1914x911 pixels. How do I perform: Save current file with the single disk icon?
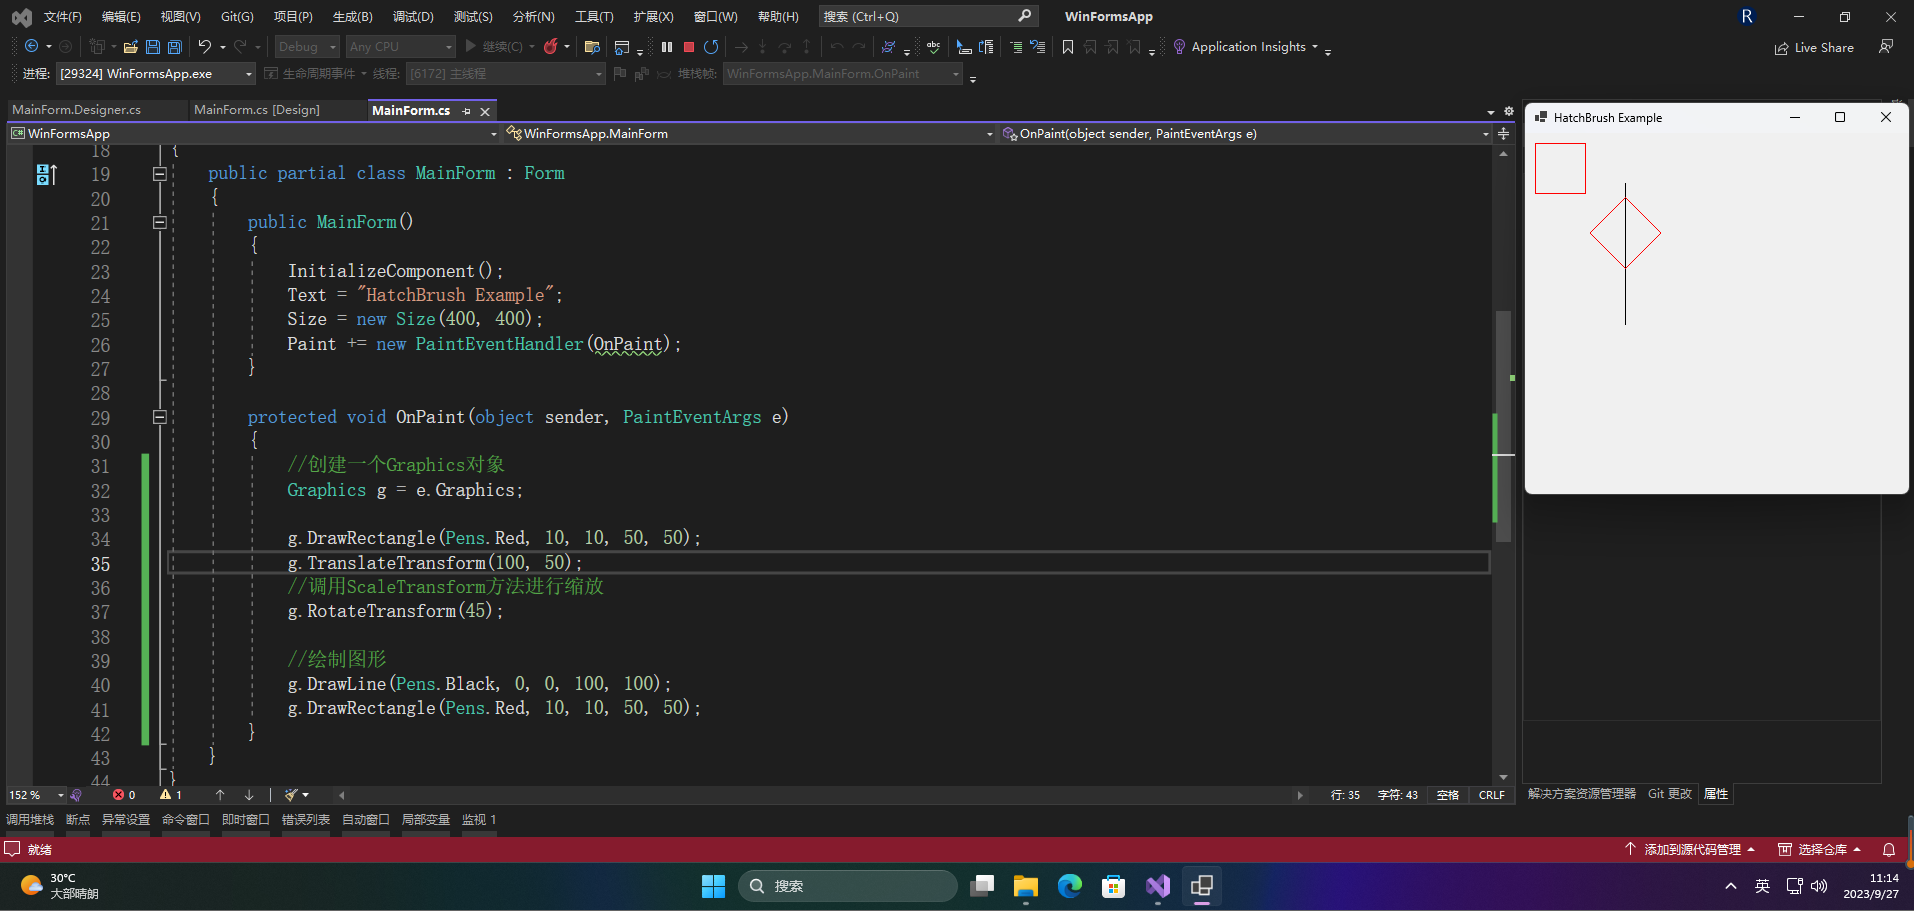click(153, 47)
